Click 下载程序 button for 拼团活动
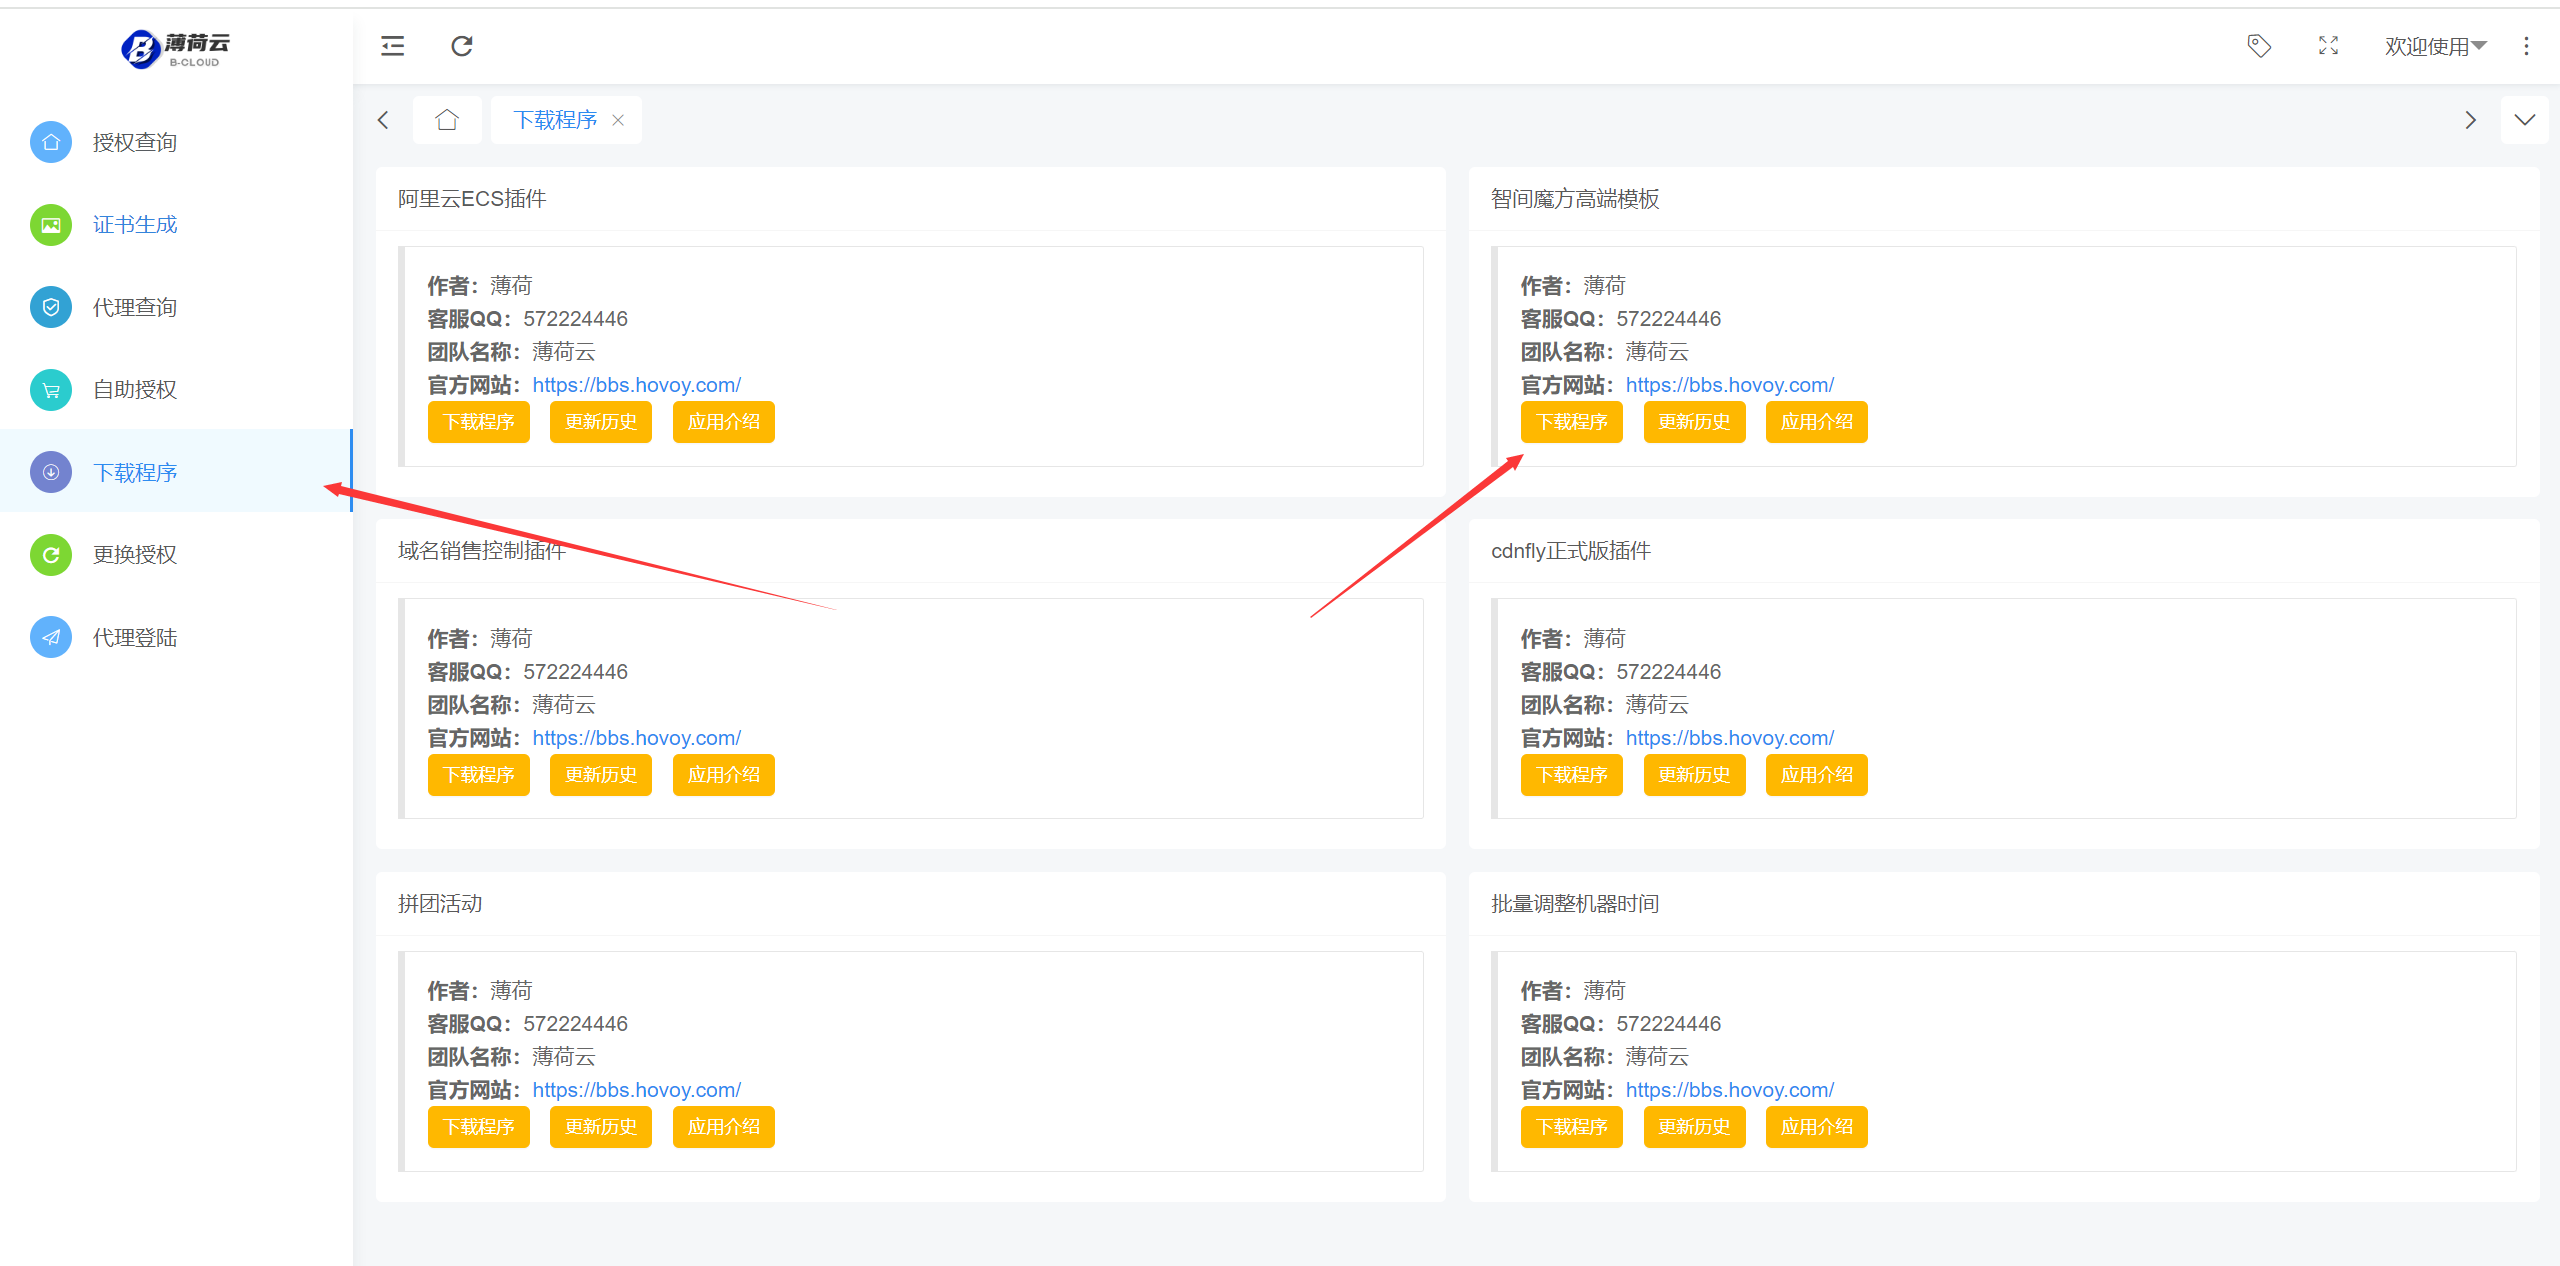 (x=479, y=1127)
